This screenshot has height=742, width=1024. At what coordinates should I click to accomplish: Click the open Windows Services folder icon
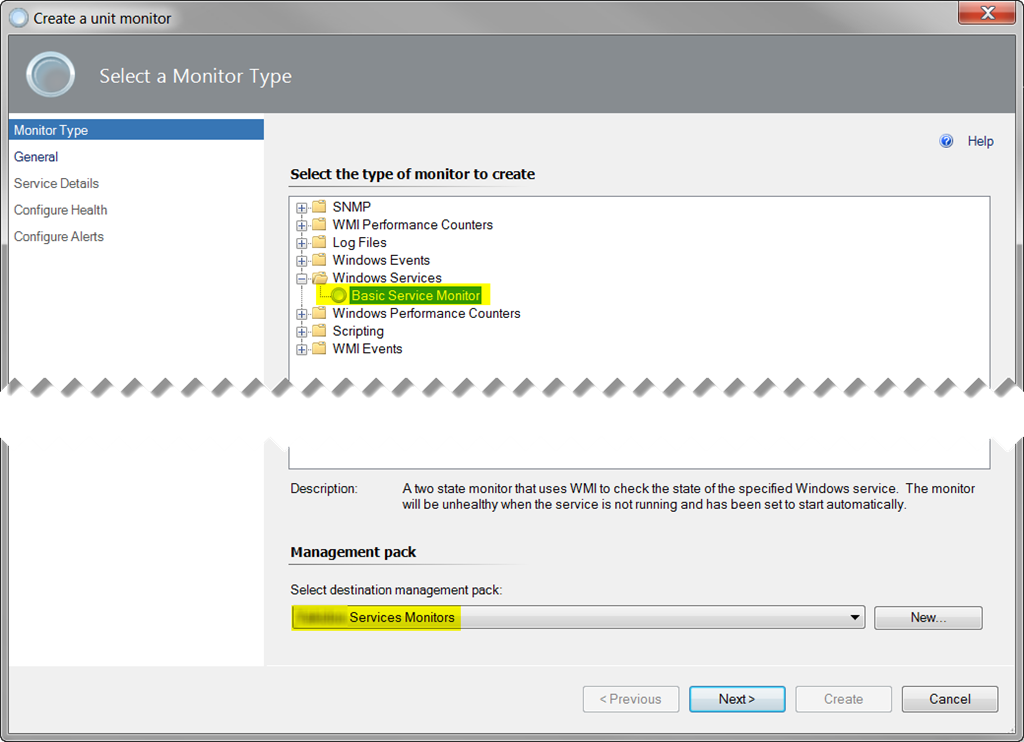(318, 278)
